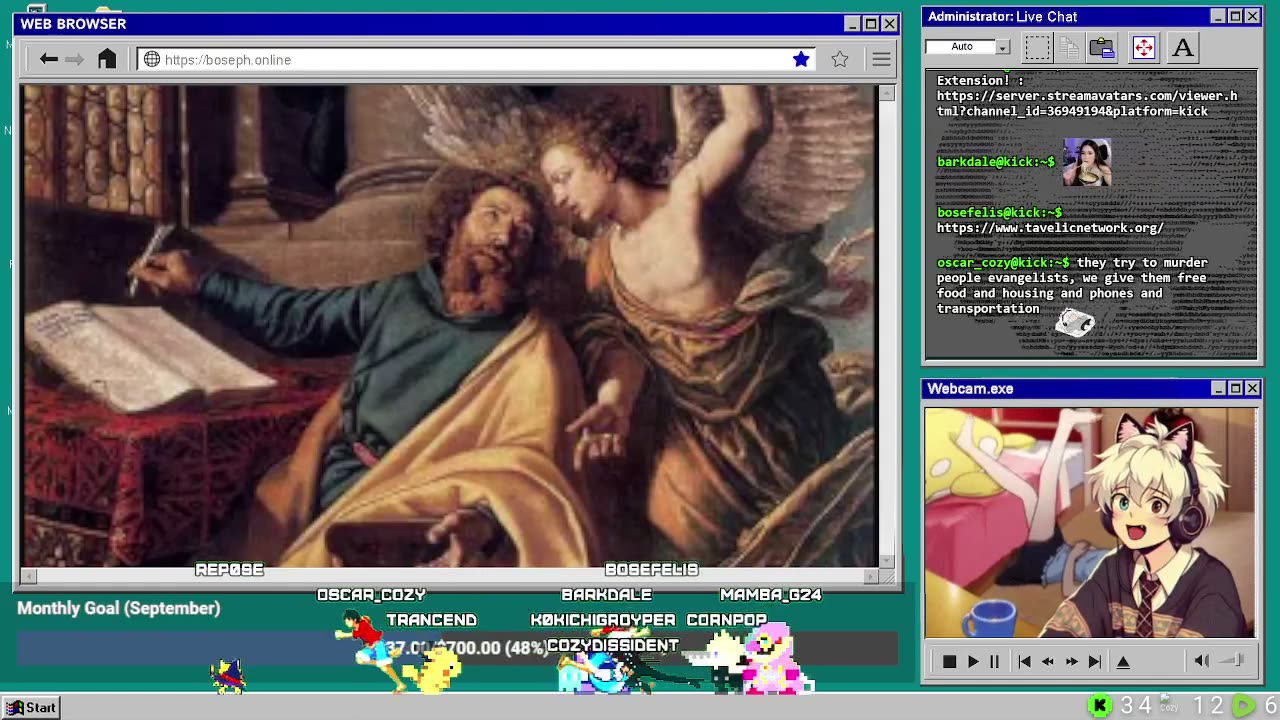Click the browser horizontal scrollbar right arrow
Image resolution: width=1280 pixels, height=720 pixels.
click(872, 576)
